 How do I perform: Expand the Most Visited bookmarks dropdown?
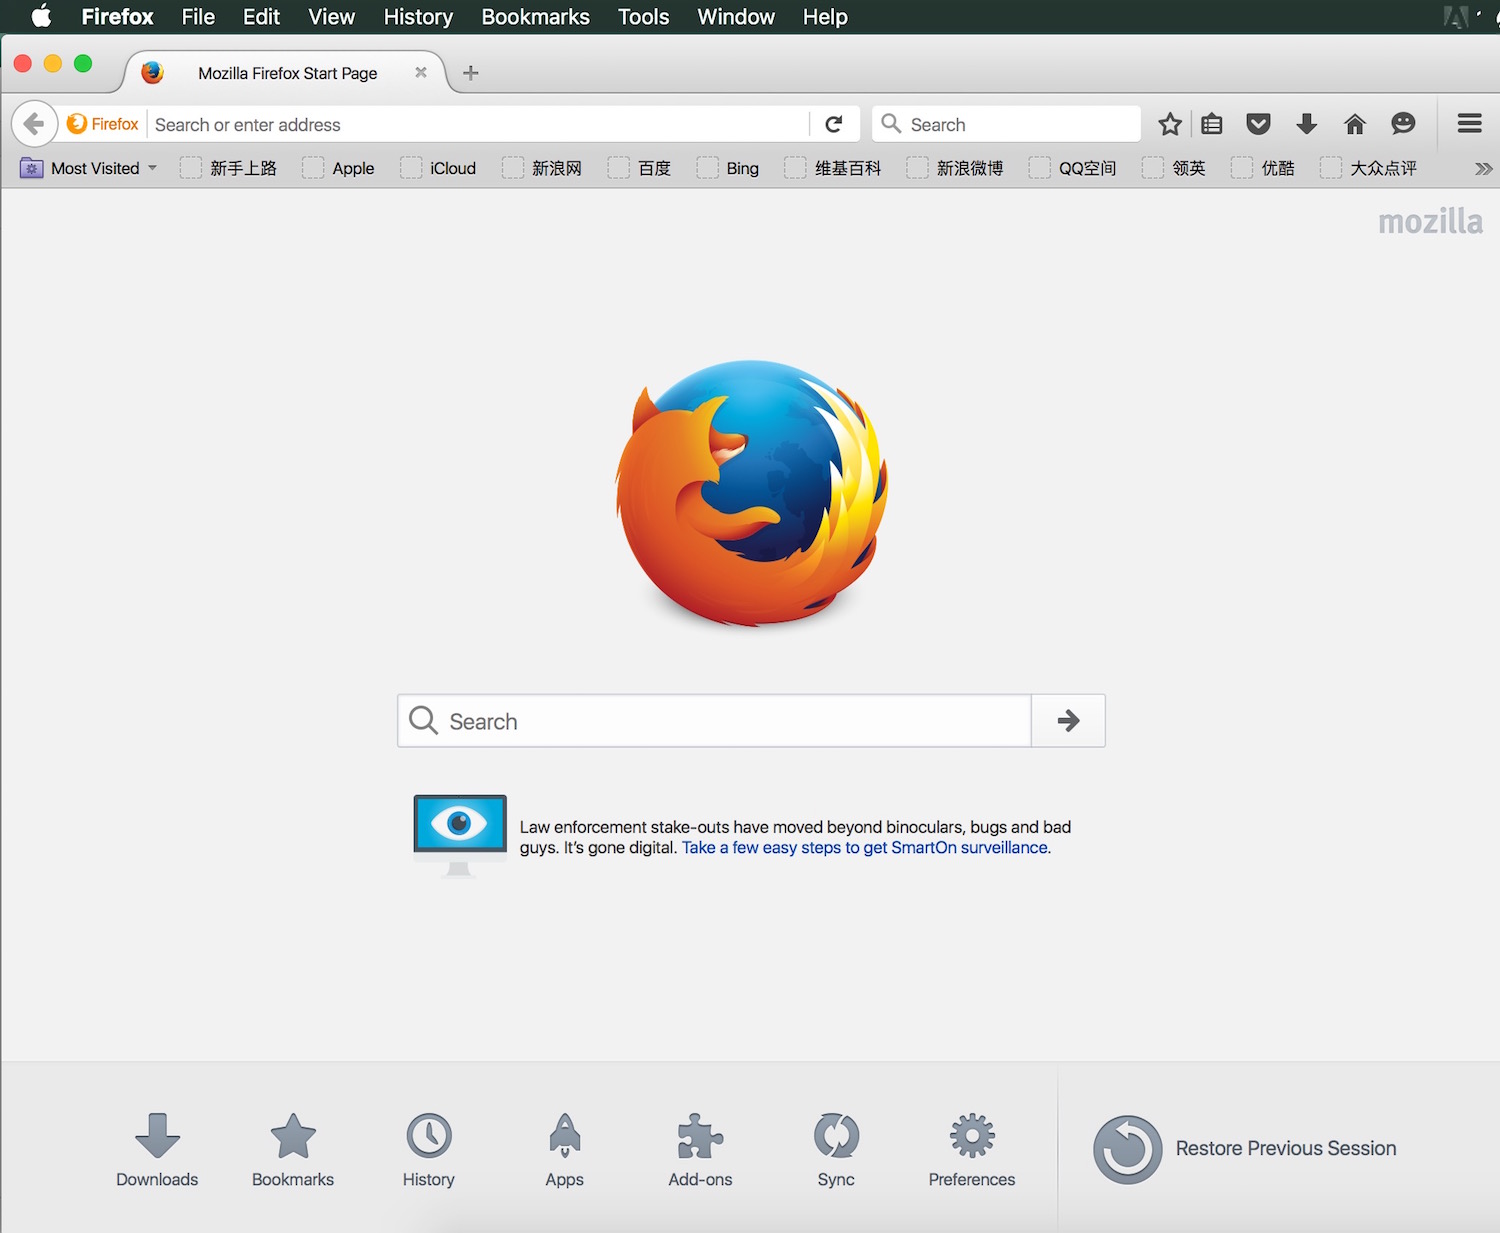(x=88, y=168)
